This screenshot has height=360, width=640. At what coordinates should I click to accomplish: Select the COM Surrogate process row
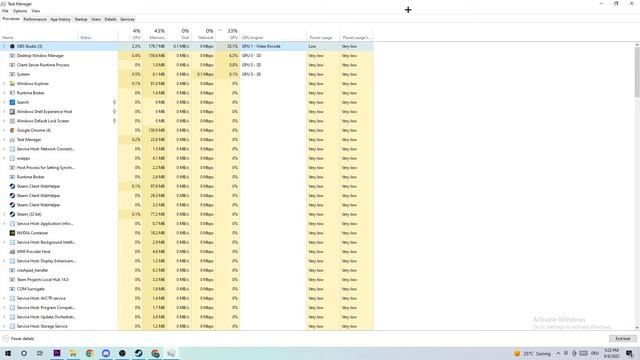click(x=187, y=289)
